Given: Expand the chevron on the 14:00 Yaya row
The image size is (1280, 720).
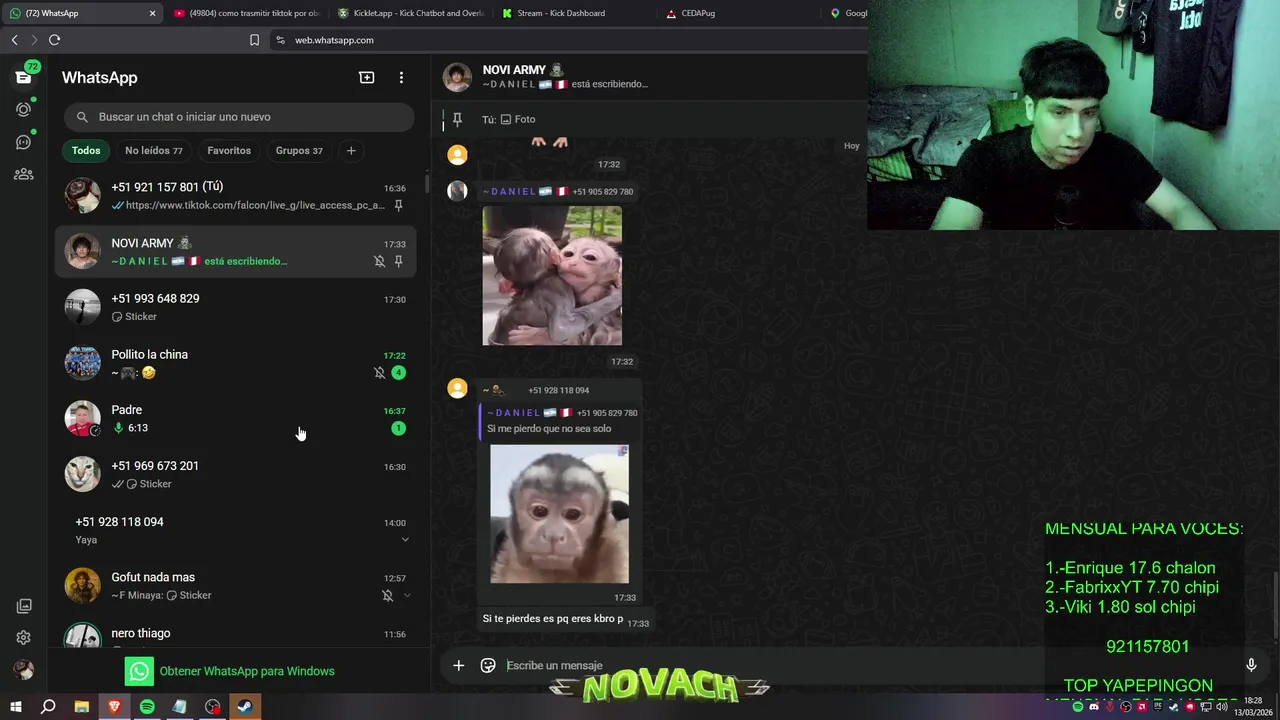Looking at the screenshot, I should coord(405,540).
